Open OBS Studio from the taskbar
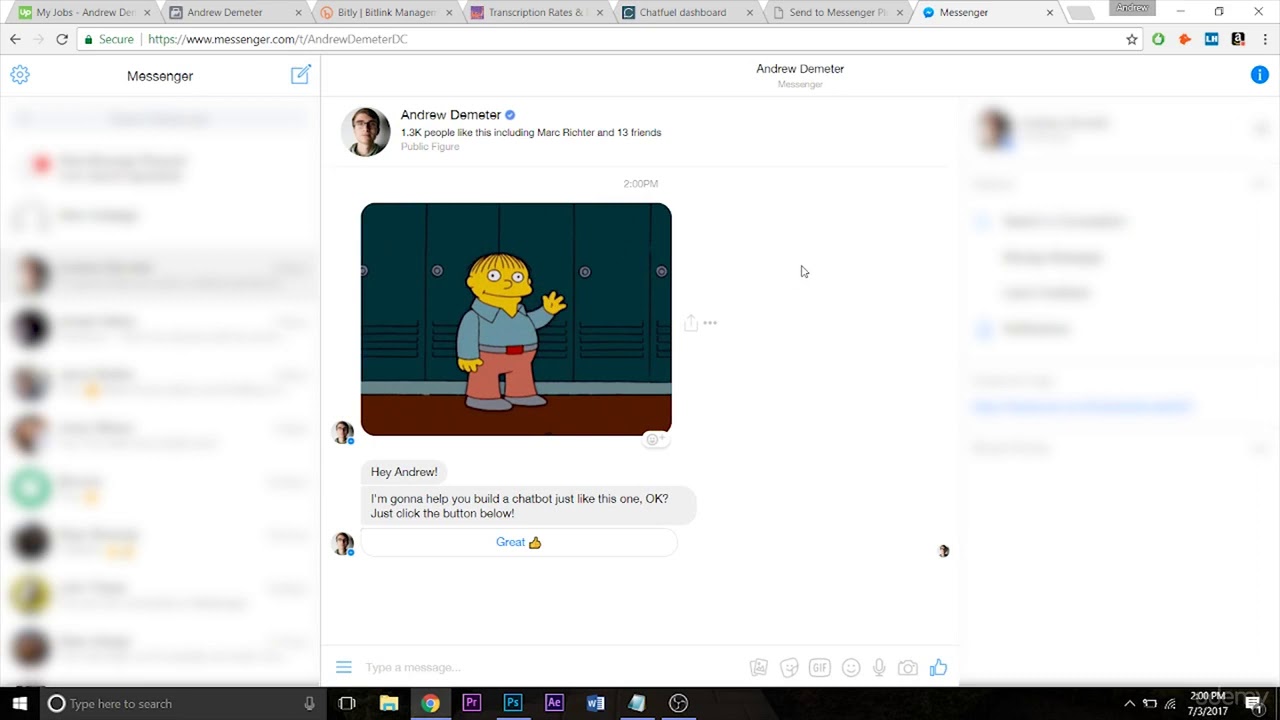The height and width of the screenshot is (720, 1280). pyautogui.click(x=678, y=703)
